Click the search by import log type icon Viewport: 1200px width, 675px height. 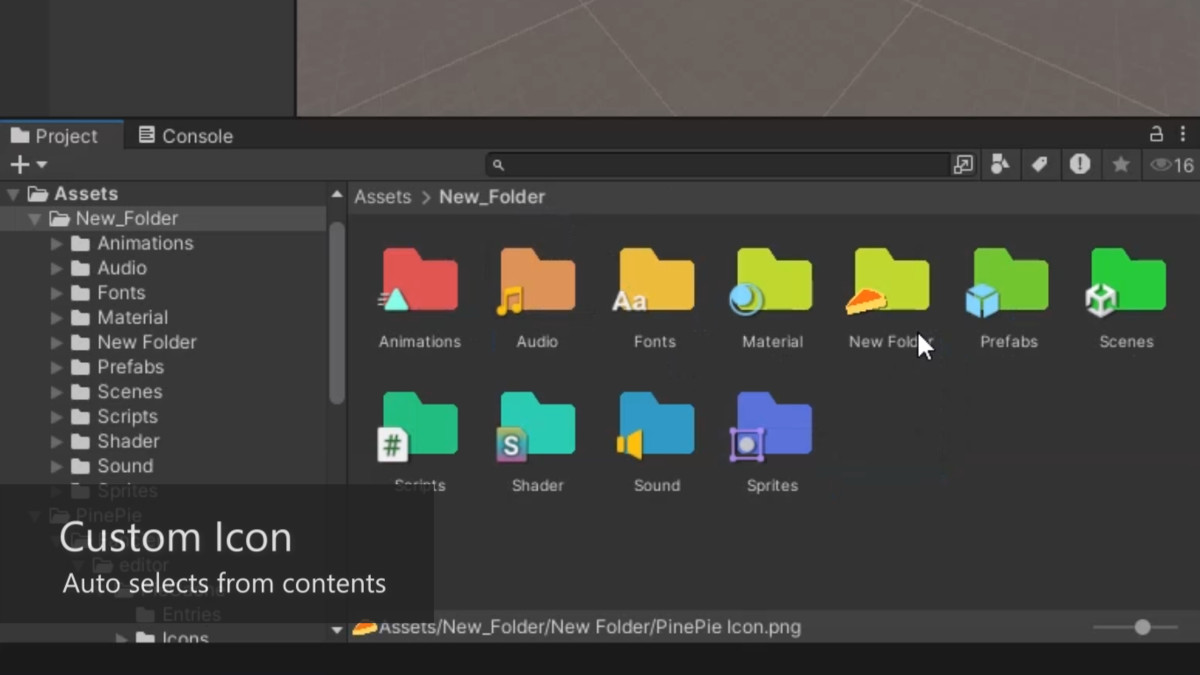click(x=1080, y=165)
